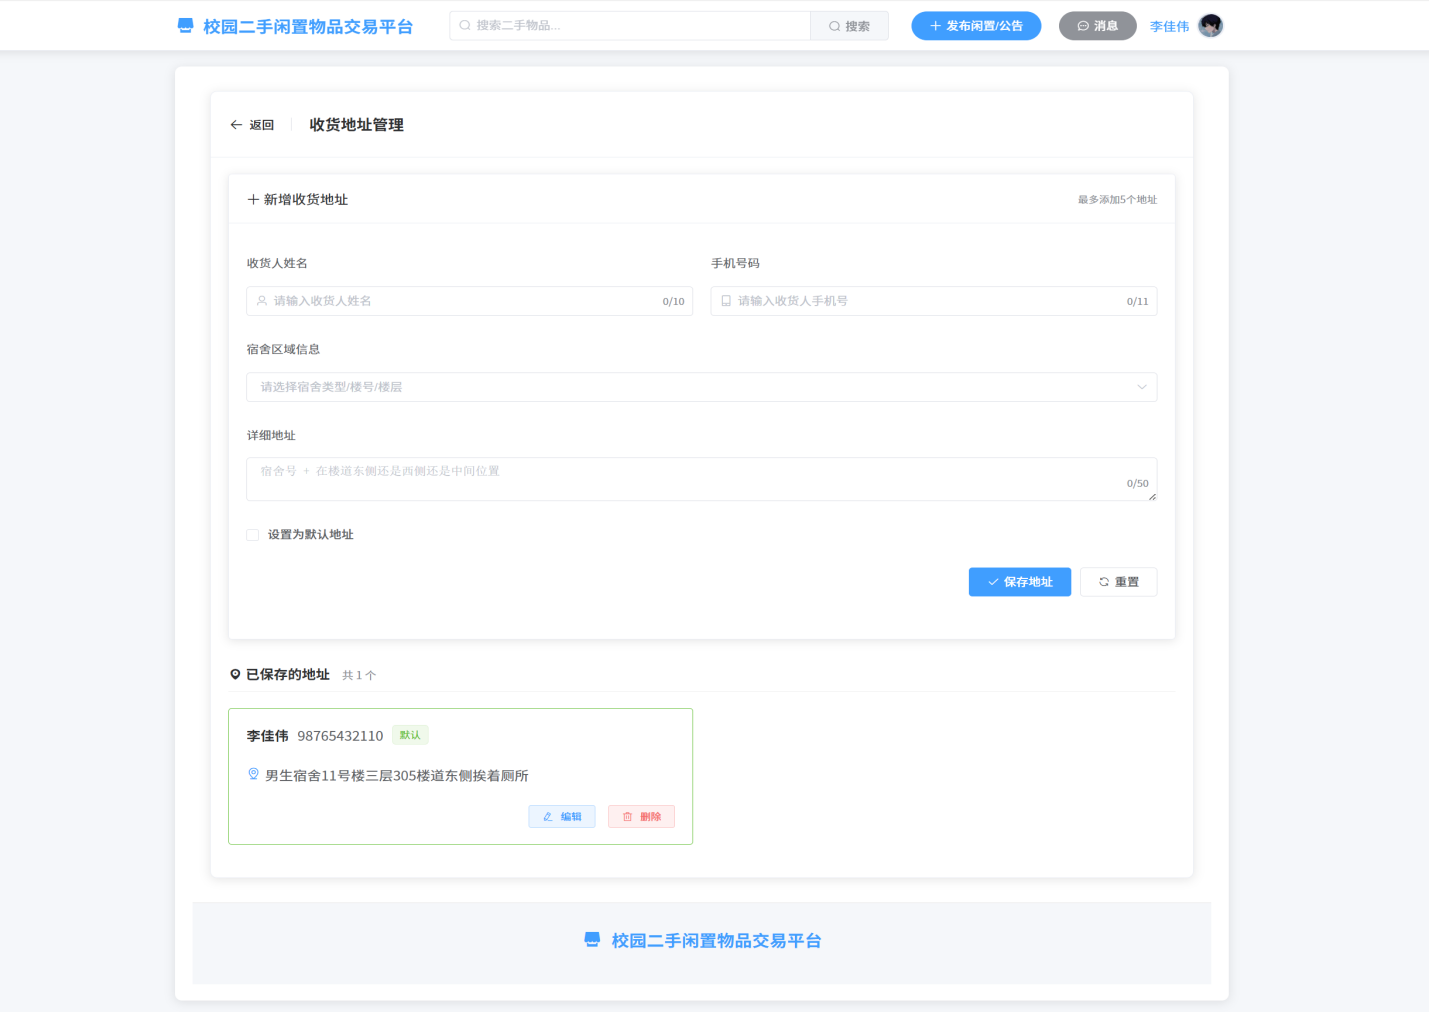Click the 详细地址 textarea
The image size is (1429, 1012).
(701, 479)
